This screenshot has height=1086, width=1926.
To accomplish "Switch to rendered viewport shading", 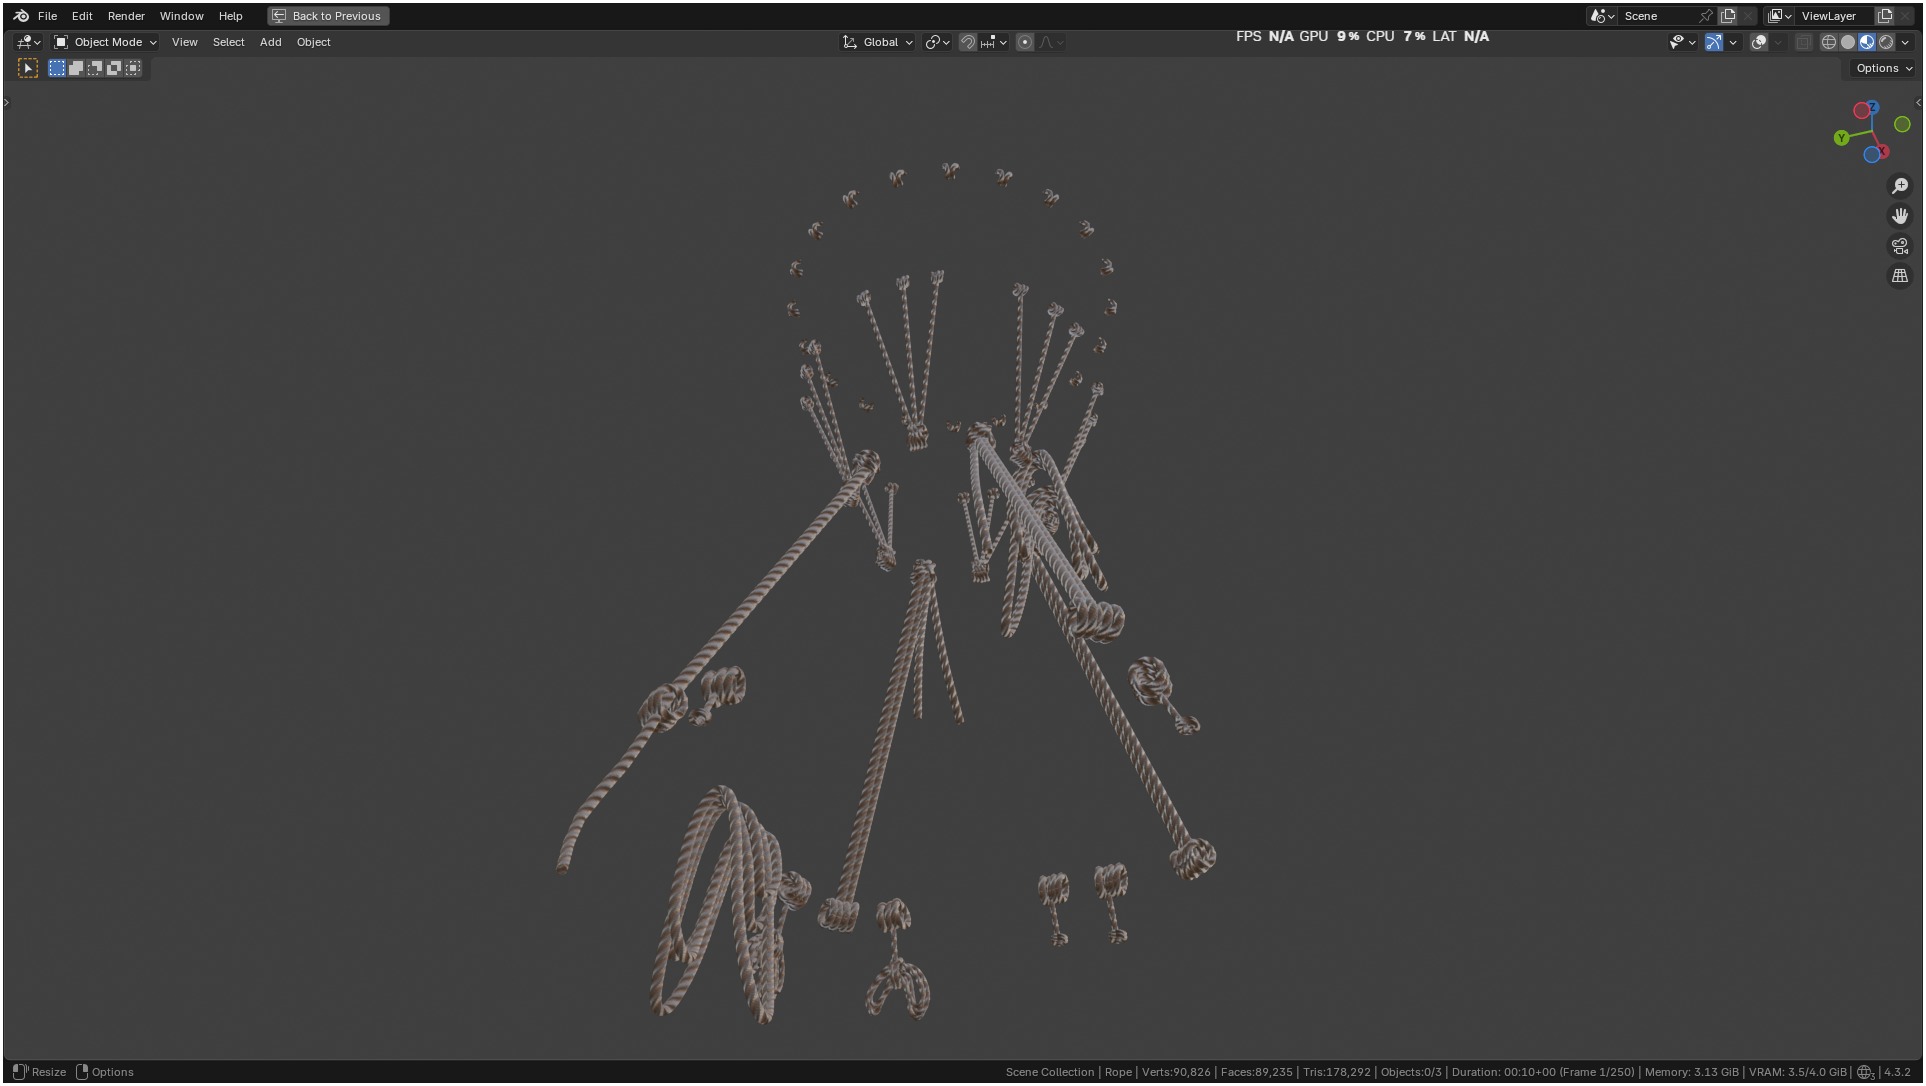I will (1886, 42).
